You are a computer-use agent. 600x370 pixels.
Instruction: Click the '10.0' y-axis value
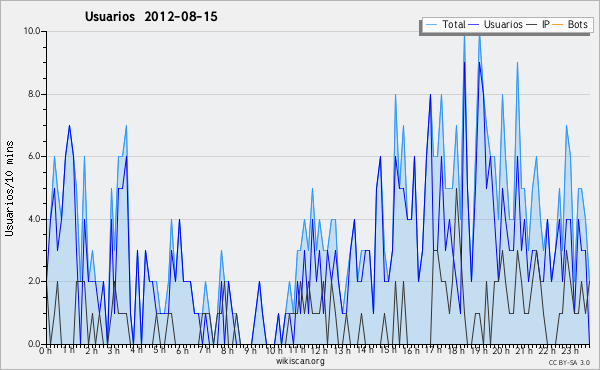33,31
